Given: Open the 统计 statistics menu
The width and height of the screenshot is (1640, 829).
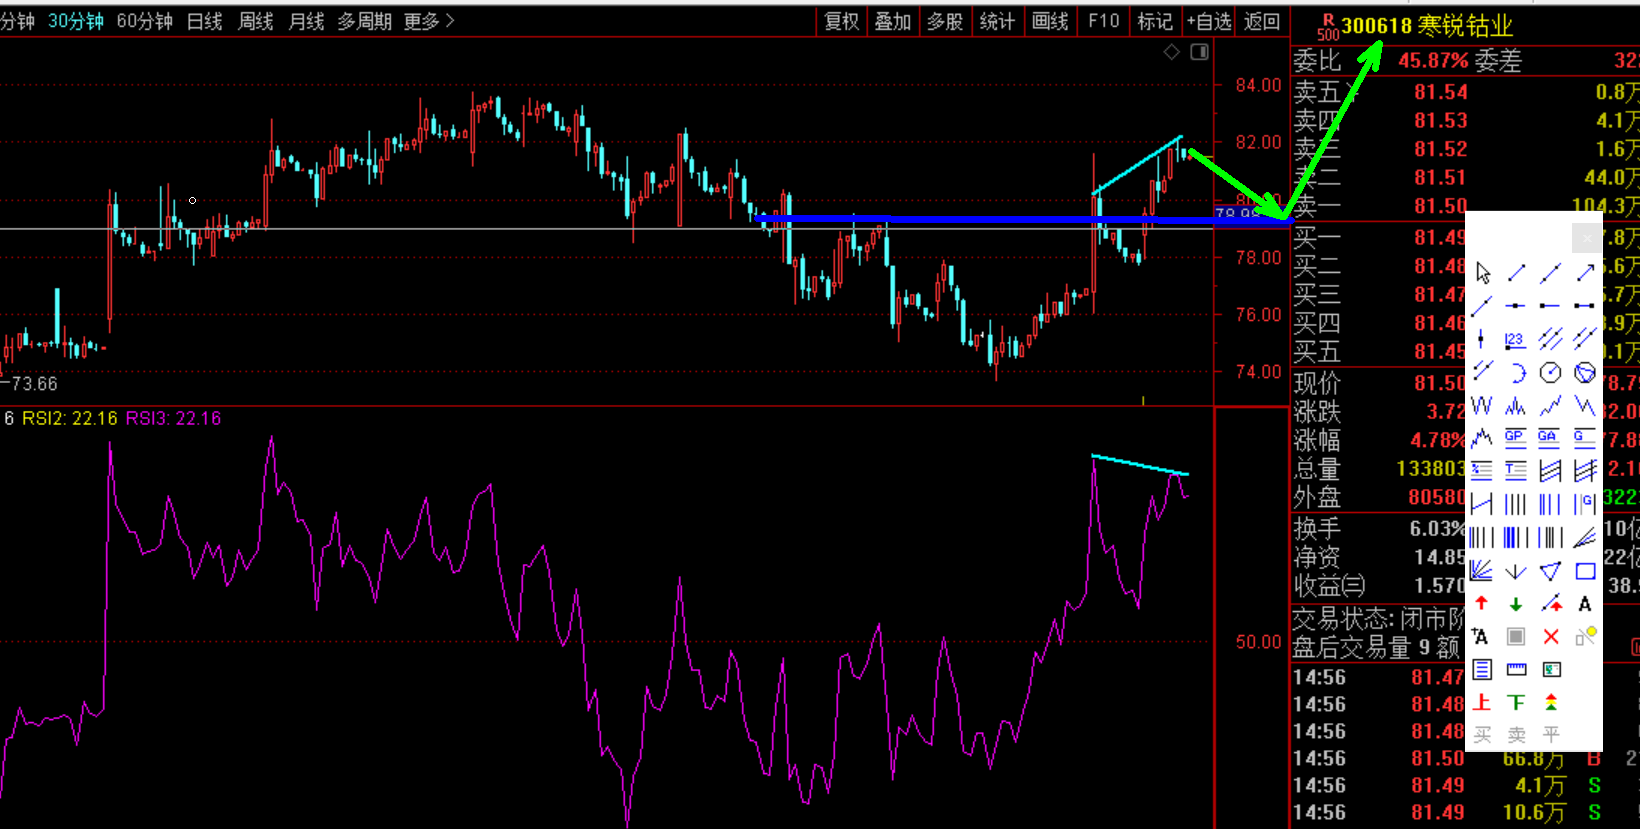Looking at the screenshot, I should tap(997, 21).
